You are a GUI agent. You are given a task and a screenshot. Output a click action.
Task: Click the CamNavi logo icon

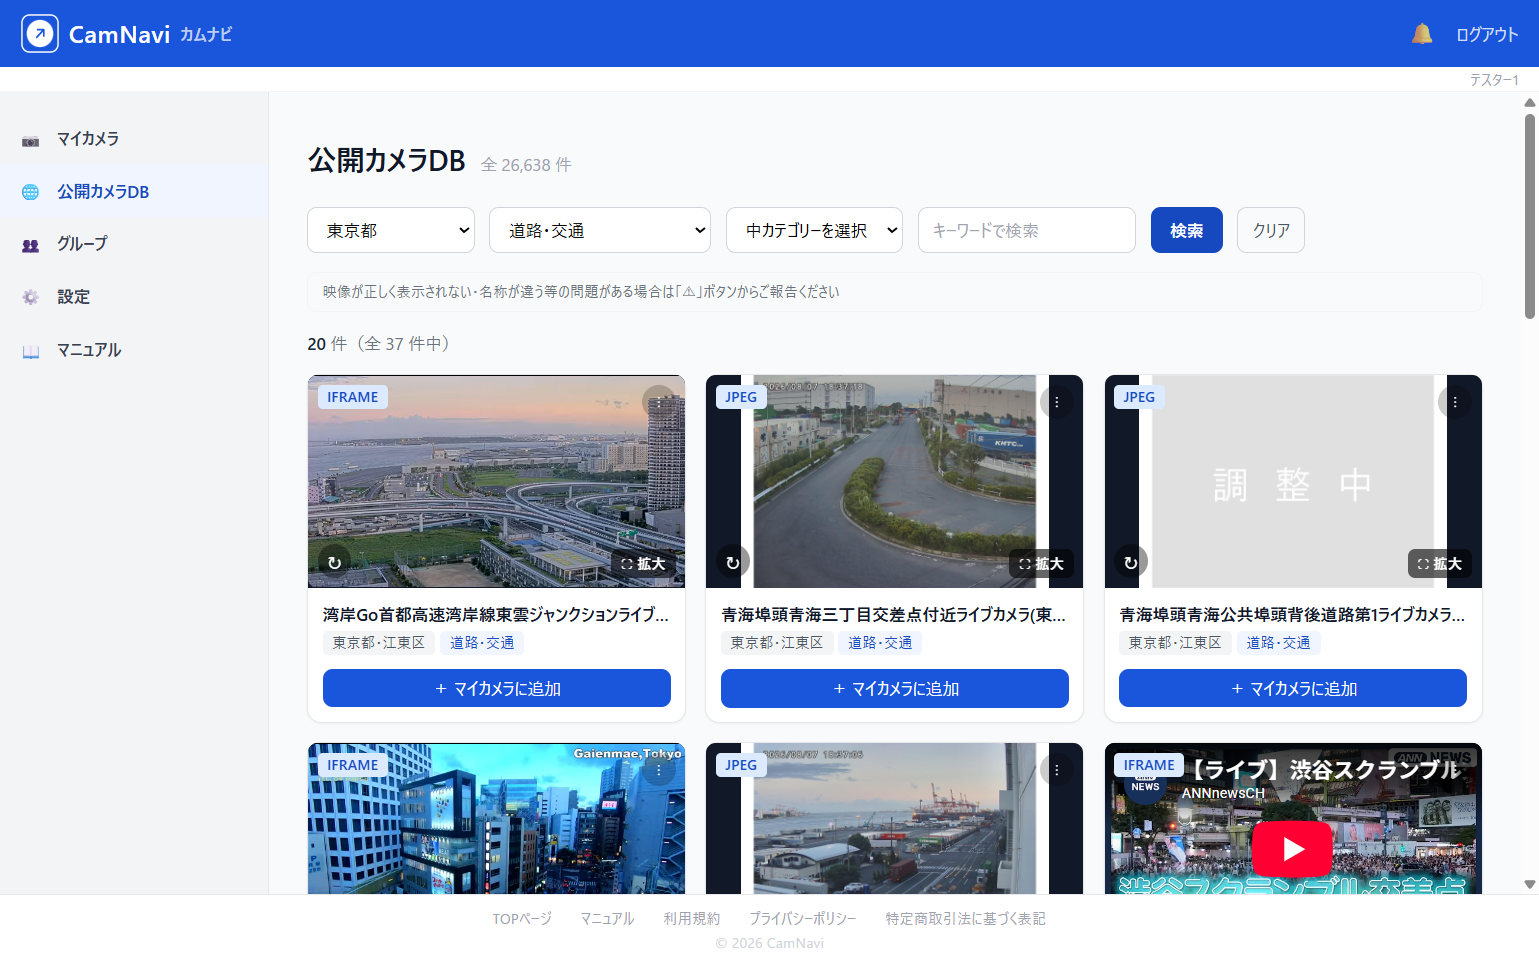(40, 34)
